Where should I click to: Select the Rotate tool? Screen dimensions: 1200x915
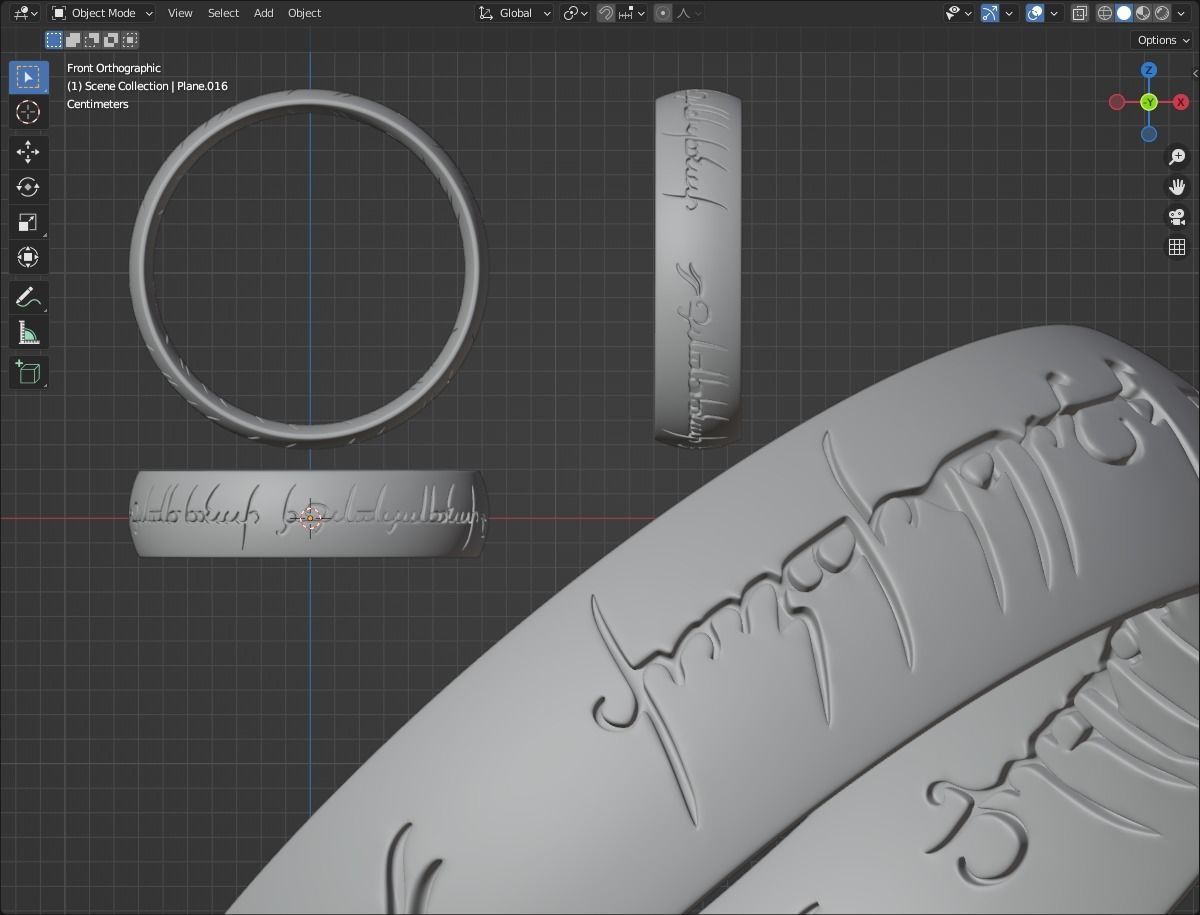[28, 187]
